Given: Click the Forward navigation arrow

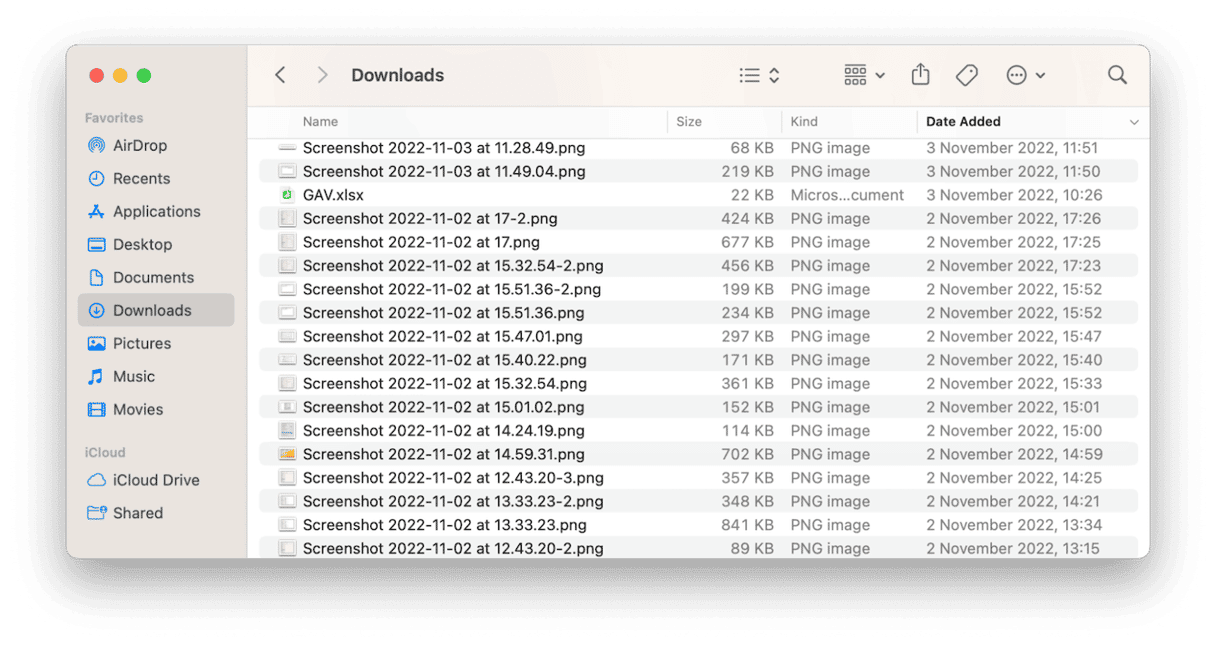Looking at the screenshot, I should [322, 75].
